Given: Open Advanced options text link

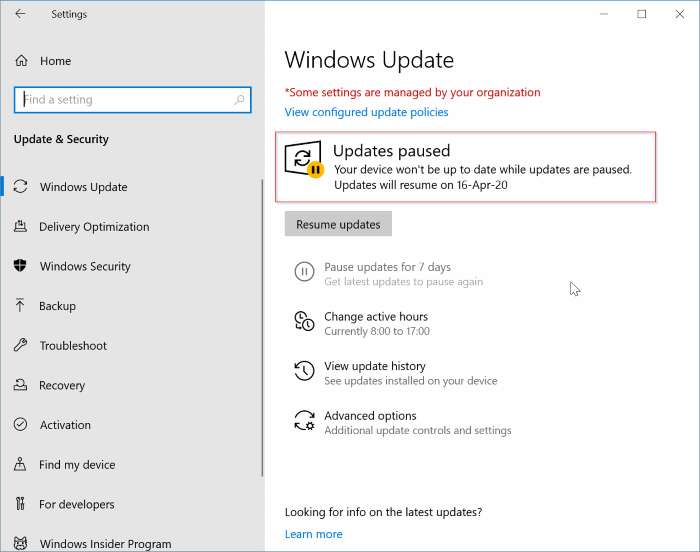Looking at the screenshot, I should coord(370,416).
